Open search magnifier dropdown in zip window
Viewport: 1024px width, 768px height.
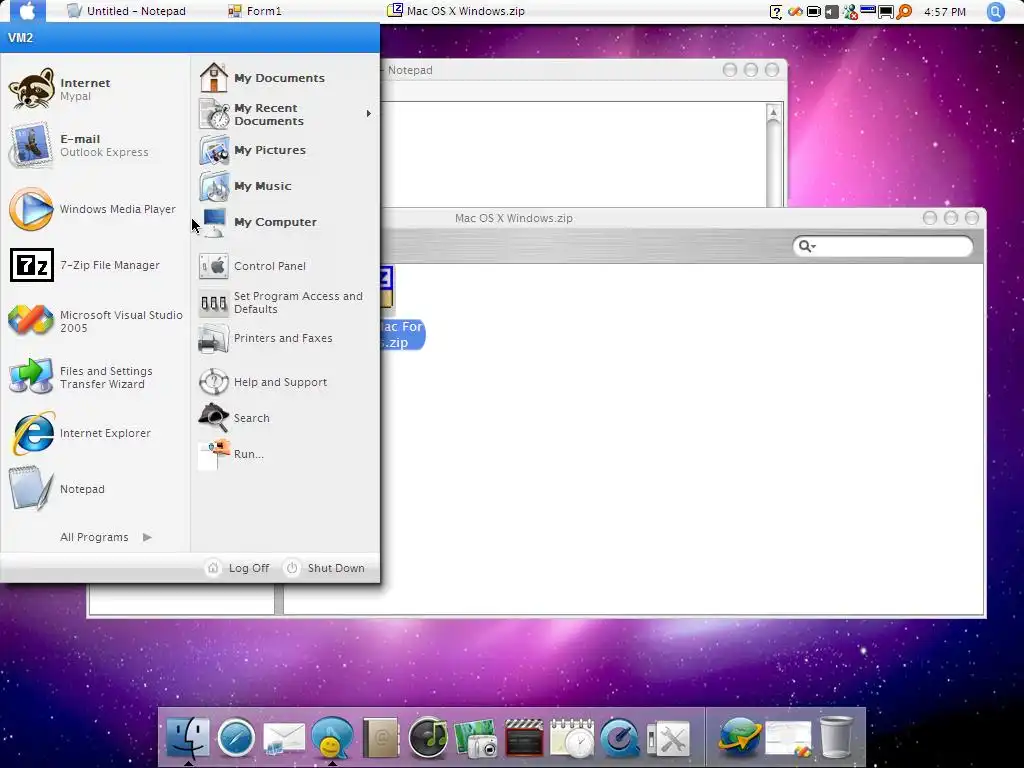tap(808, 246)
